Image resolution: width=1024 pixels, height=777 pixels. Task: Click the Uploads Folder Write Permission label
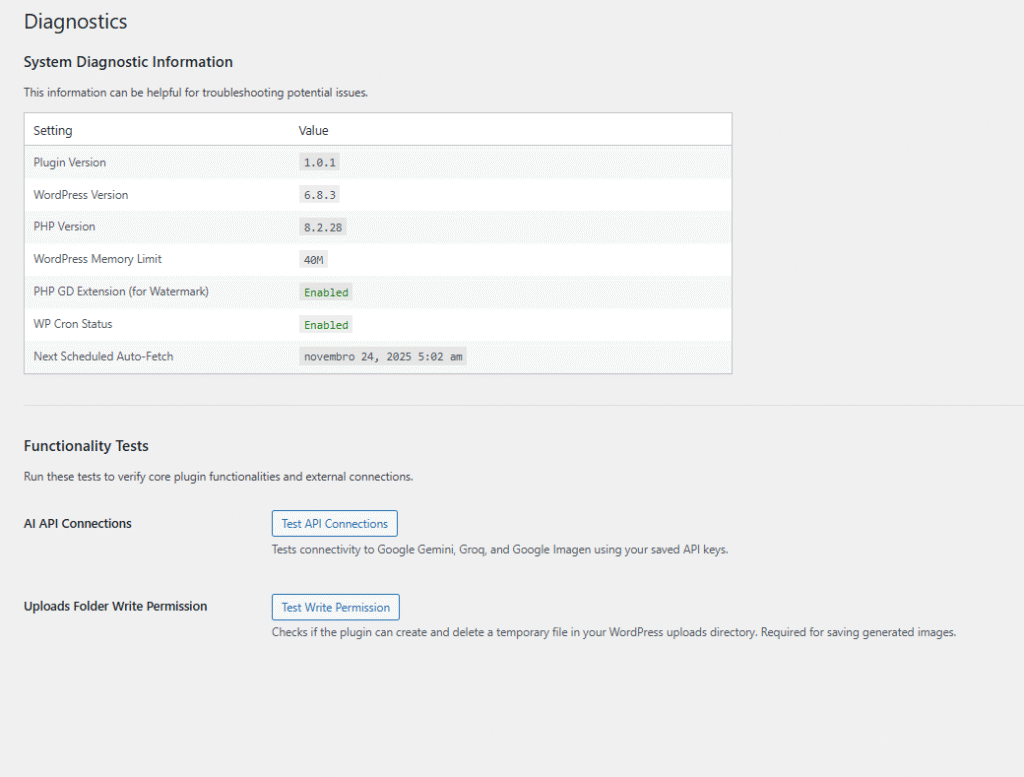click(115, 606)
